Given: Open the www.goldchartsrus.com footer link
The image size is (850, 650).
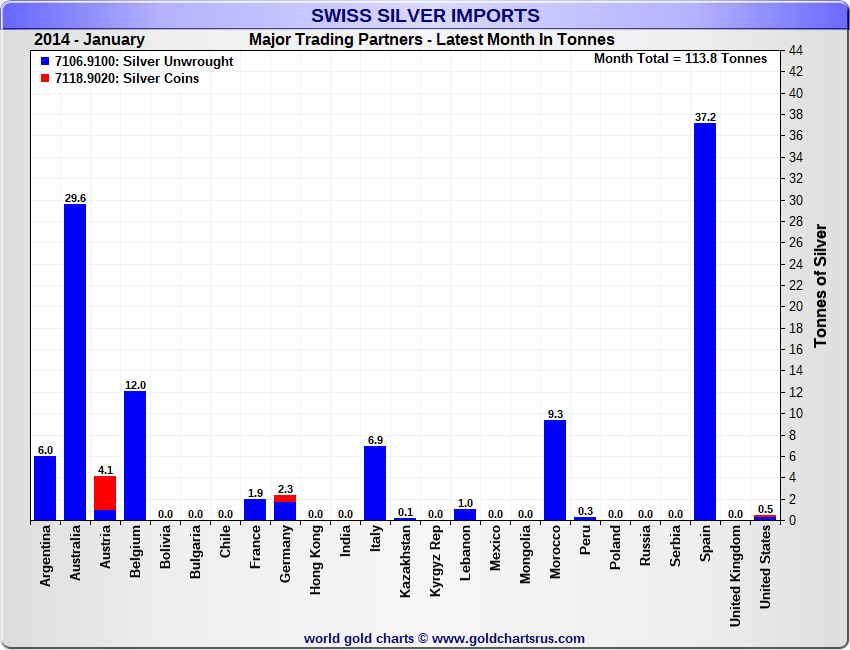Looking at the screenshot, I should (508, 638).
